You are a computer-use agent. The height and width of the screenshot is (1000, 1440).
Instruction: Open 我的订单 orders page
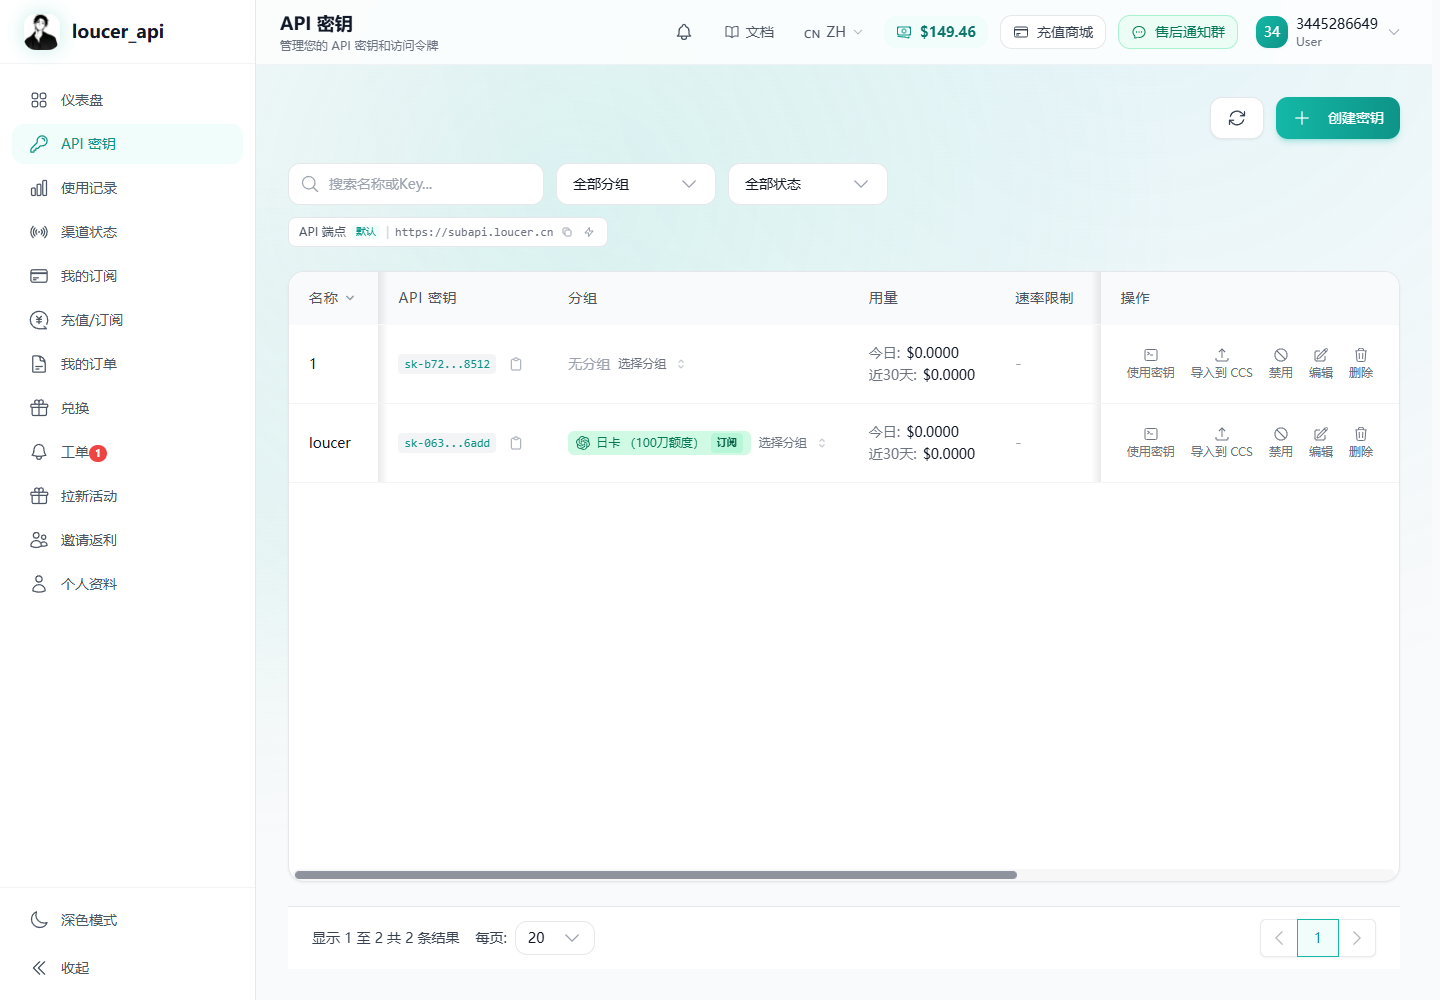tap(127, 364)
